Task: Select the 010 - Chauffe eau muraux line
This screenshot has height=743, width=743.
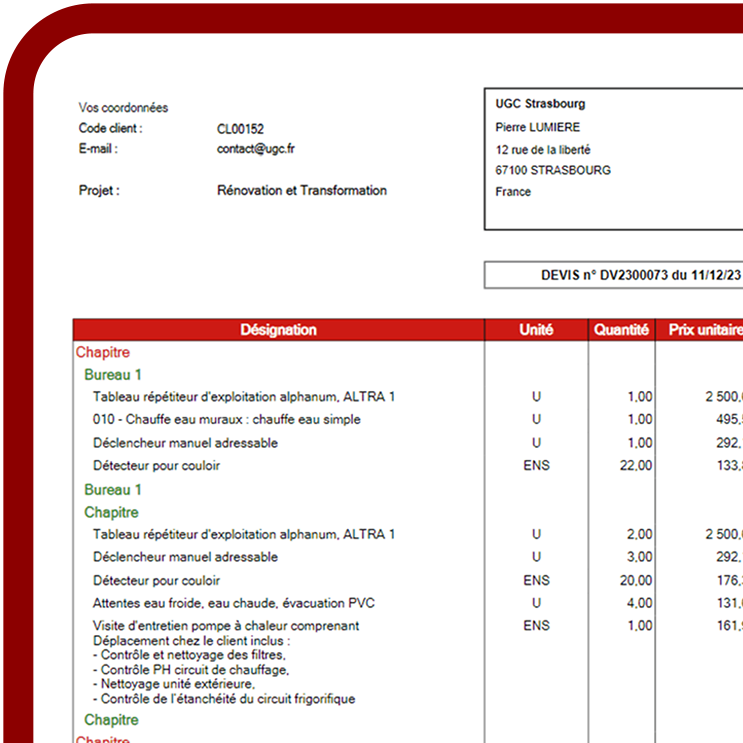Action: (x=226, y=420)
